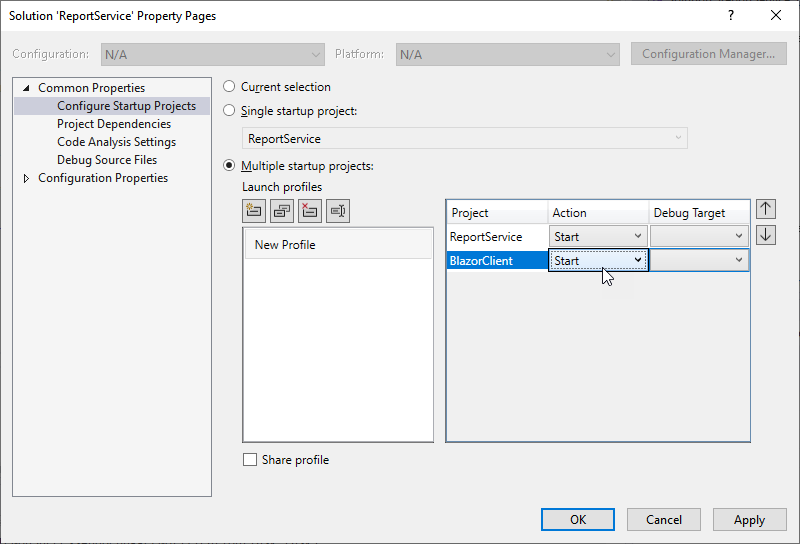Image resolution: width=800 pixels, height=544 pixels.
Task: Duplicate the selected launch profile
Action: (282, 211)
